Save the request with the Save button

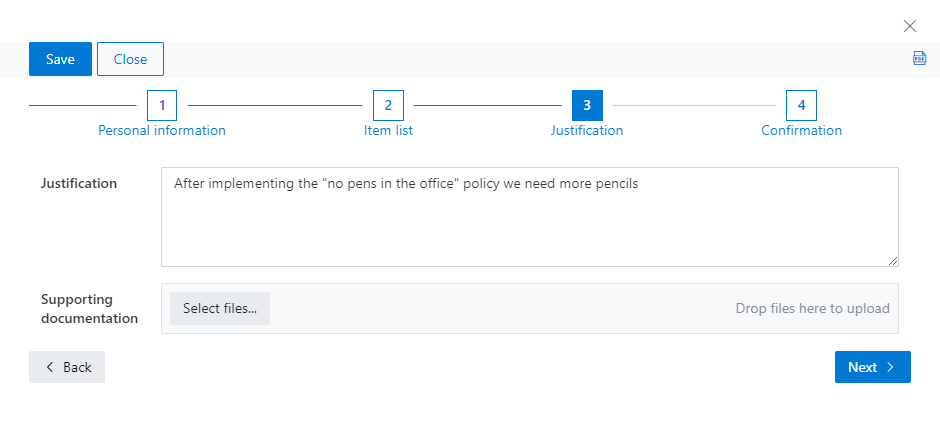[x=61, y=59]
